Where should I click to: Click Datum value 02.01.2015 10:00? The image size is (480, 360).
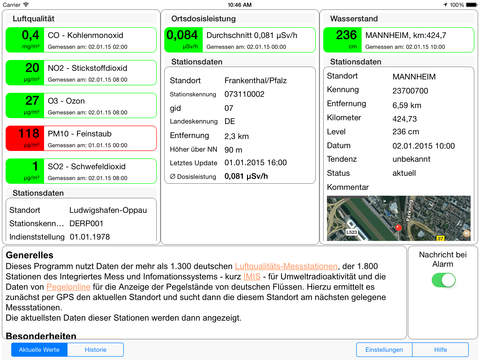424,146
